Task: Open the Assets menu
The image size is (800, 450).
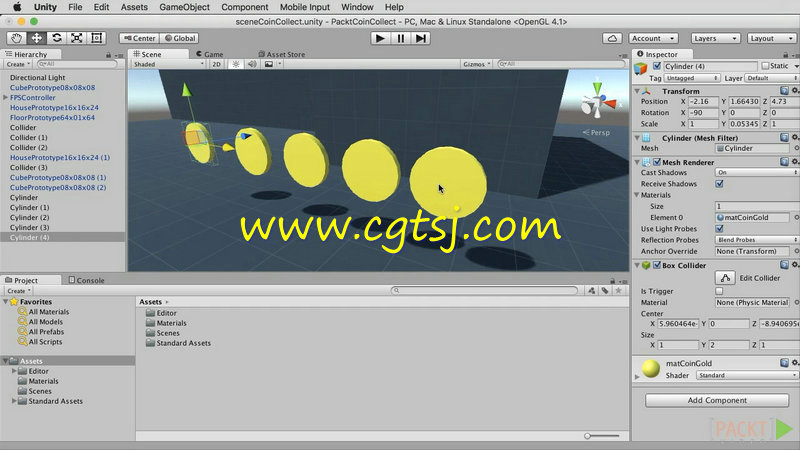Action: 134,7
